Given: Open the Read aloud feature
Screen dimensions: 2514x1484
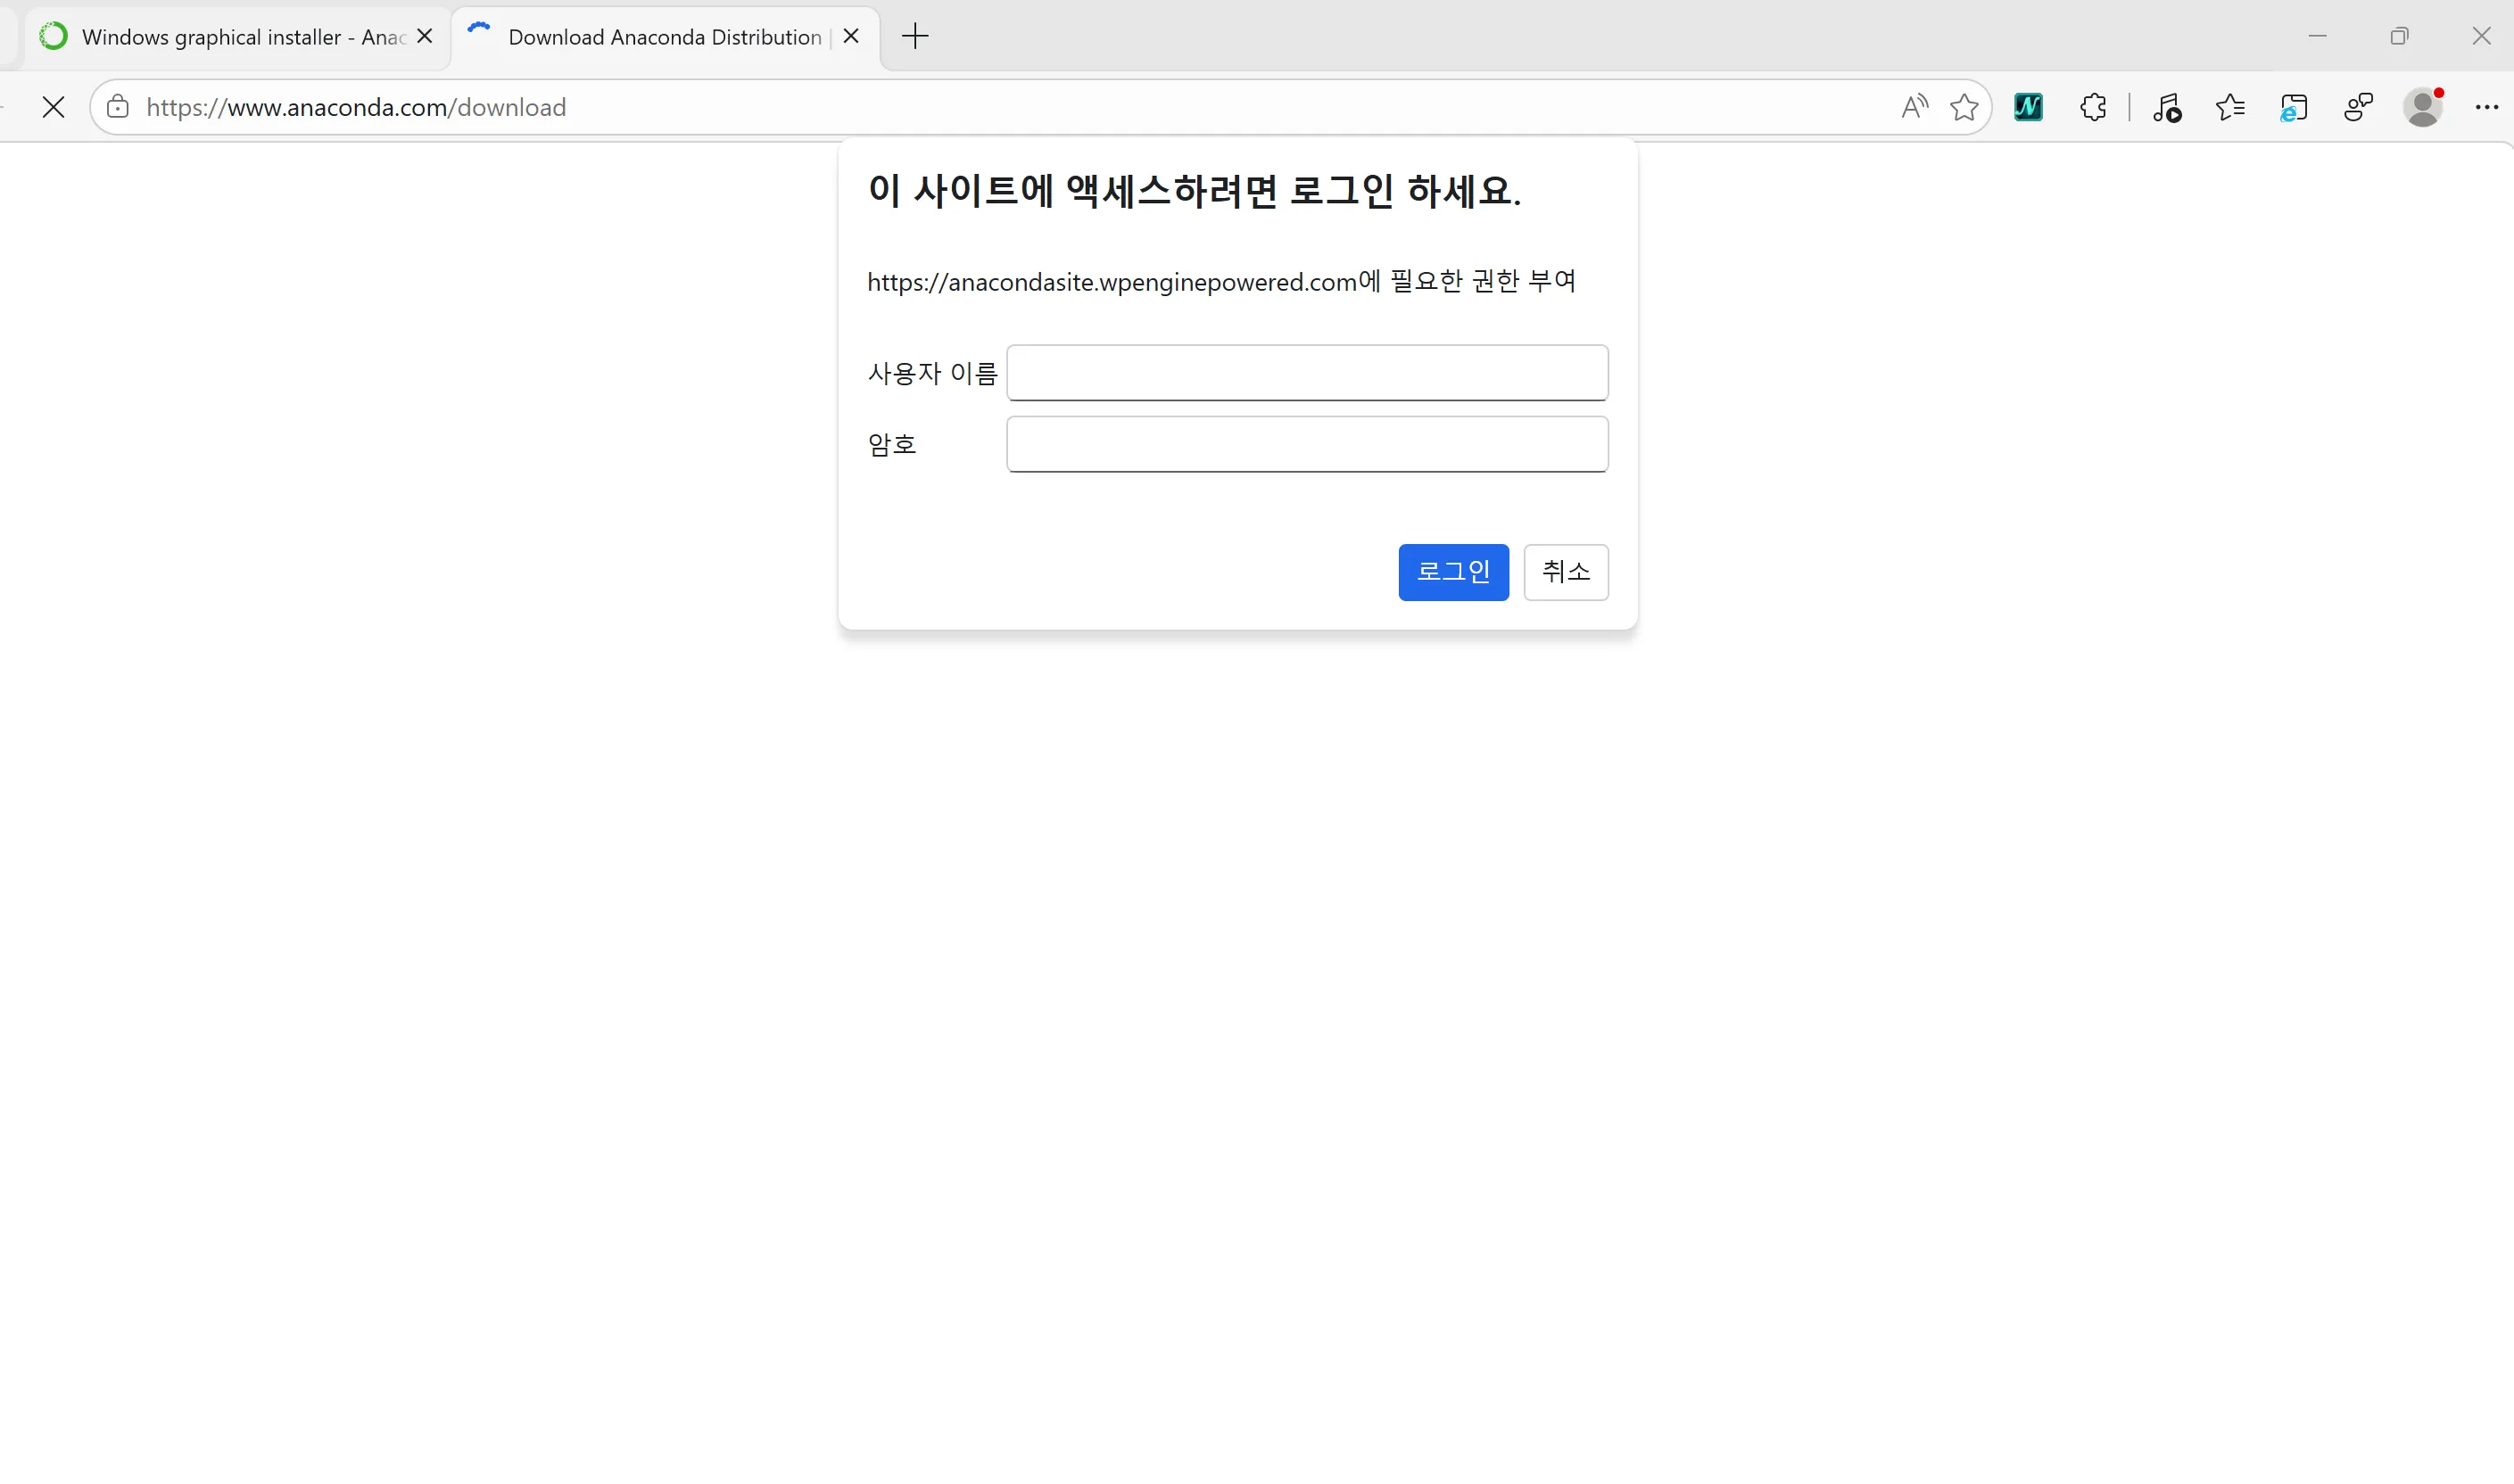Looking at the screenshot, I should tap(1913, 107).
